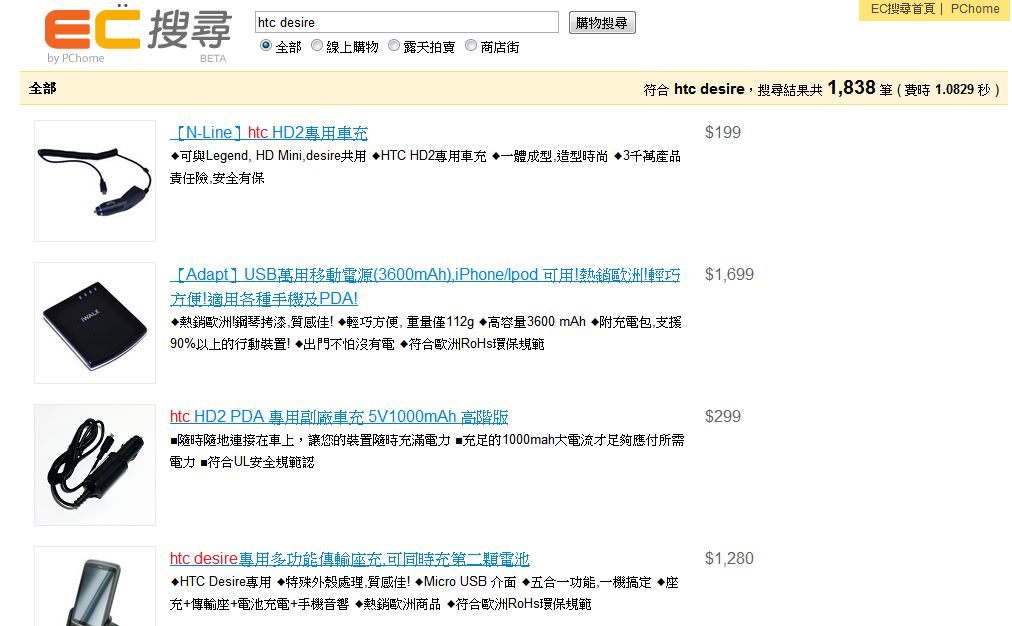The image size is (1012, 626).
Task: Click the description starting HTC Desire專用
Action: coord(424,593)
